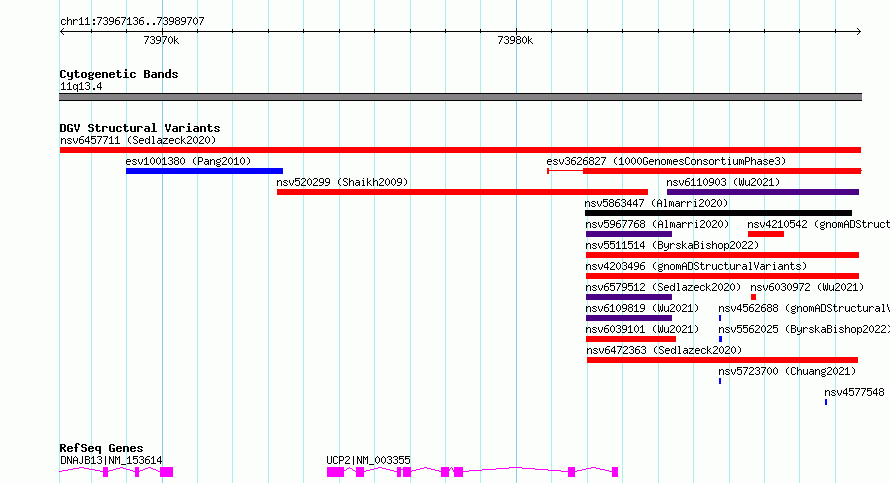This screenshot has width=890, height=483.
Task: Click the small red nsv4210542 bar
Action: point(766,234)
